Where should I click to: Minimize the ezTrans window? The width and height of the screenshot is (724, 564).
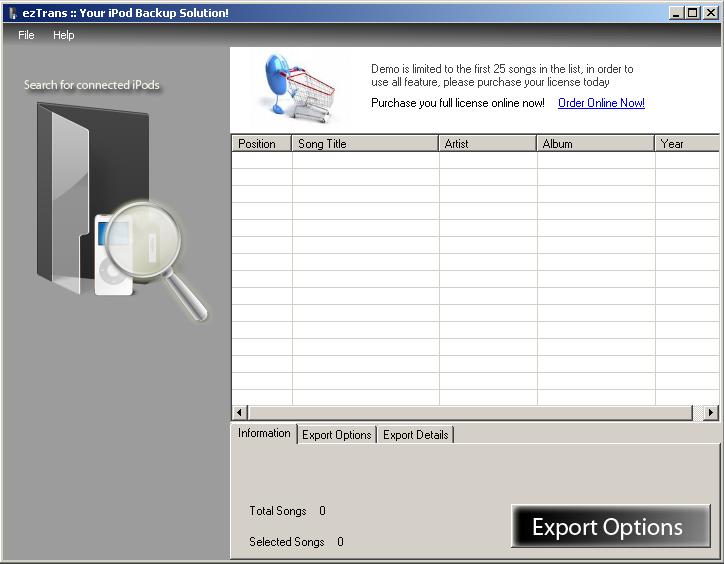pos(676,13)
